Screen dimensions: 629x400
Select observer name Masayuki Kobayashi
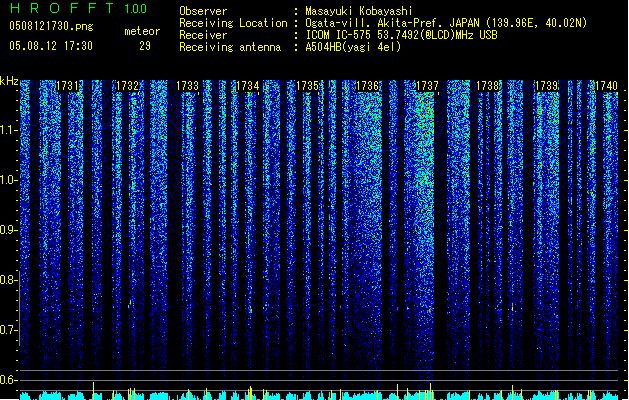pyautogui.click(x=359, y=11)
